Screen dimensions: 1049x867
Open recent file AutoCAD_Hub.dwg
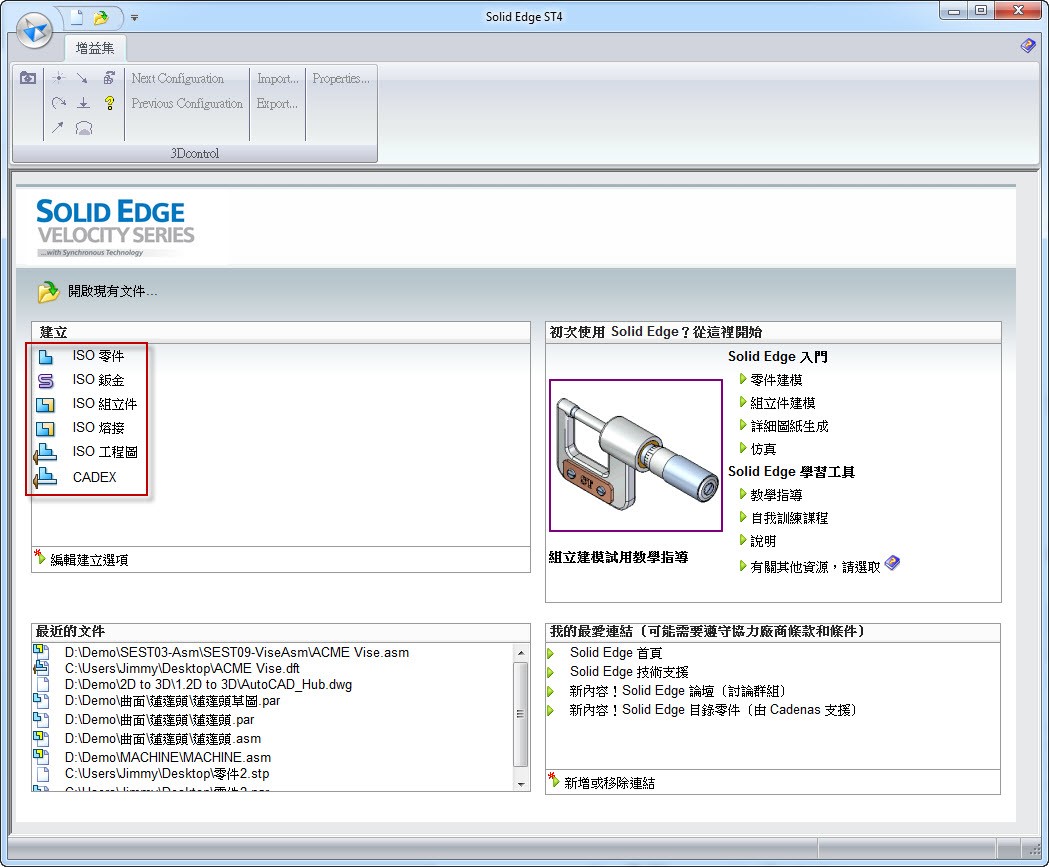click(208, 684)
